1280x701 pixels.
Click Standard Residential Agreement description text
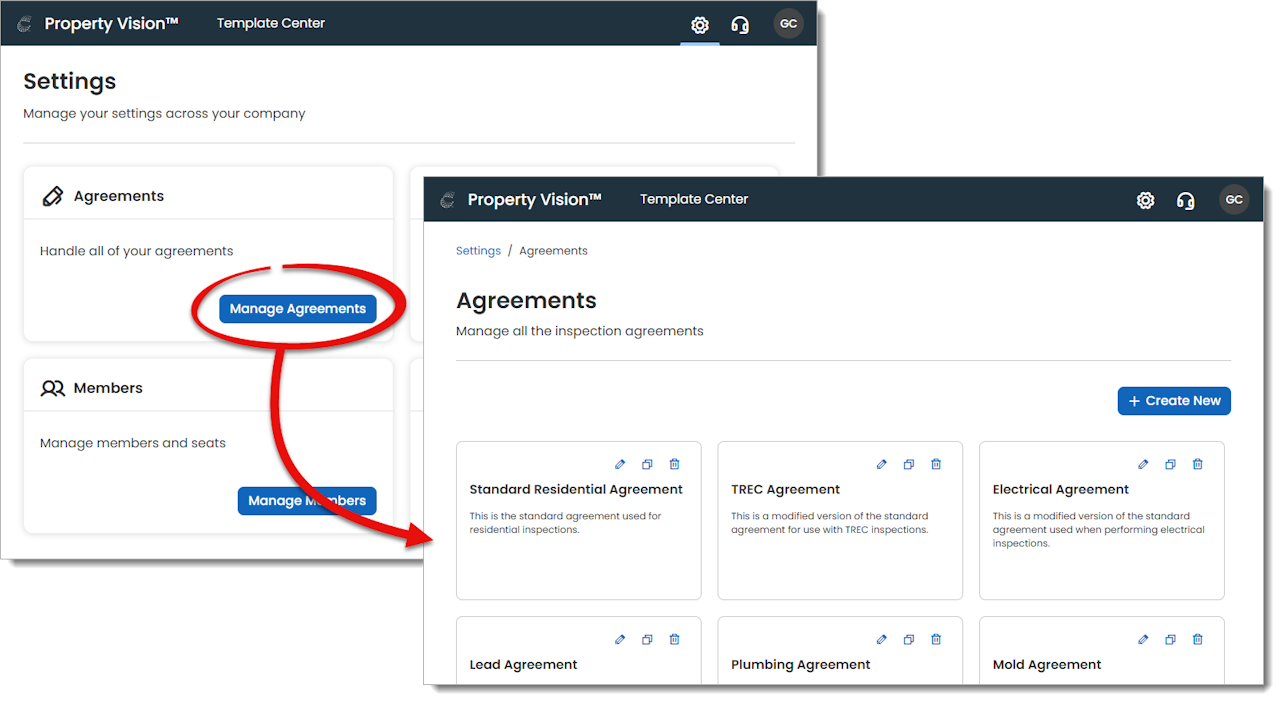pos(566,523)
